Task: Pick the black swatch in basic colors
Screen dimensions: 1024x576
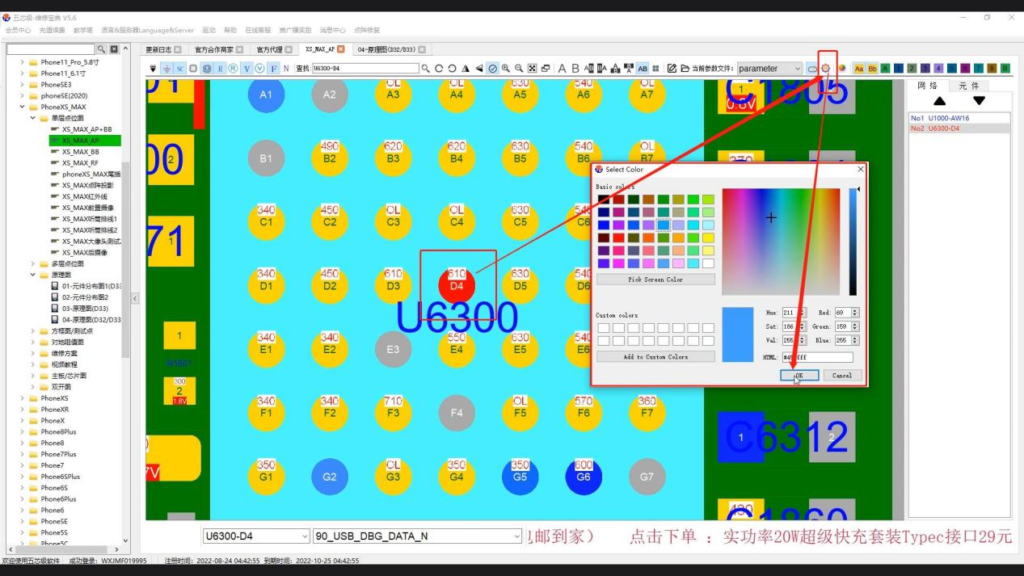Action: (x=603, y=199)
